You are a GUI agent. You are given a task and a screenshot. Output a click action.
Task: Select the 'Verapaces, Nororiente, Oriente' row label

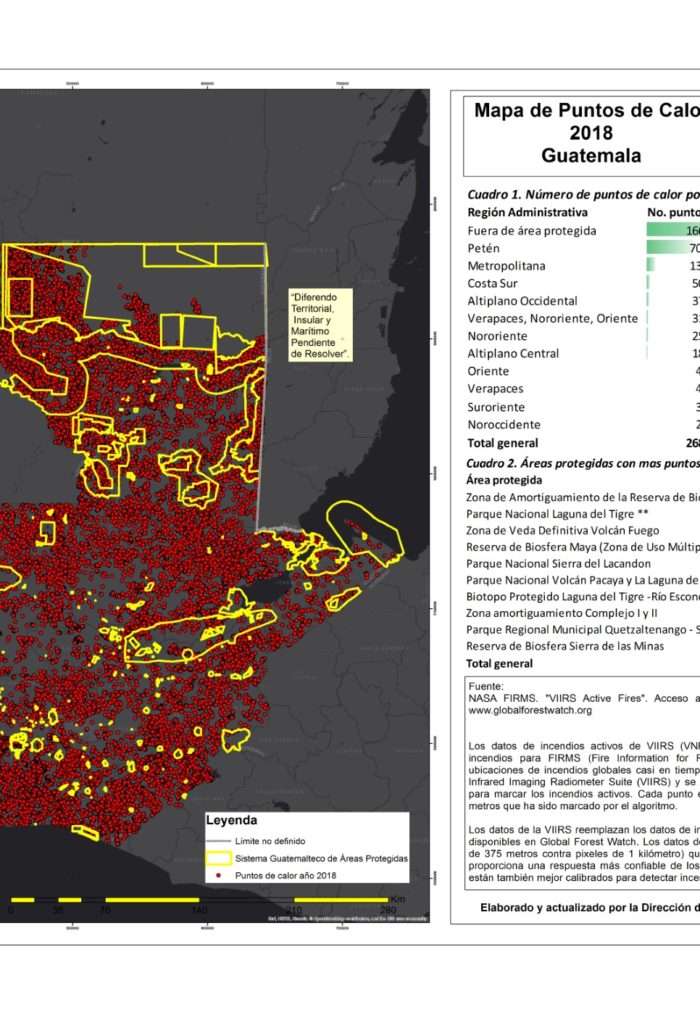(x=552, y=318)
